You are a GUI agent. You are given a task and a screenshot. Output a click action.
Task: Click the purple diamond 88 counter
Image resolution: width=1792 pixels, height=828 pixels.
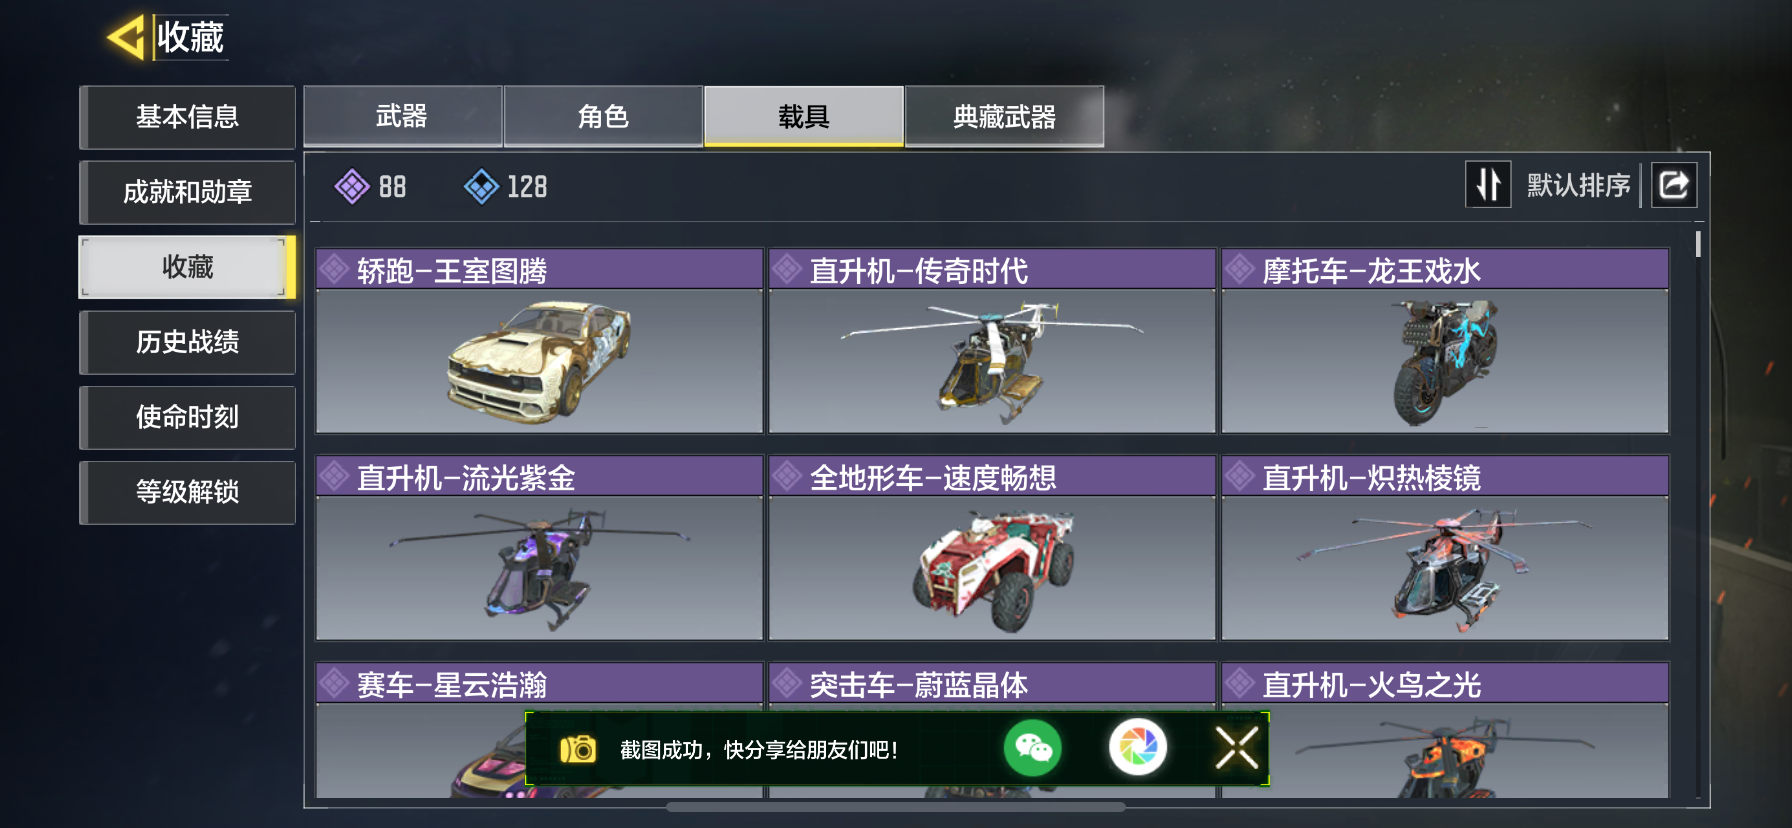tap(371, 186)
